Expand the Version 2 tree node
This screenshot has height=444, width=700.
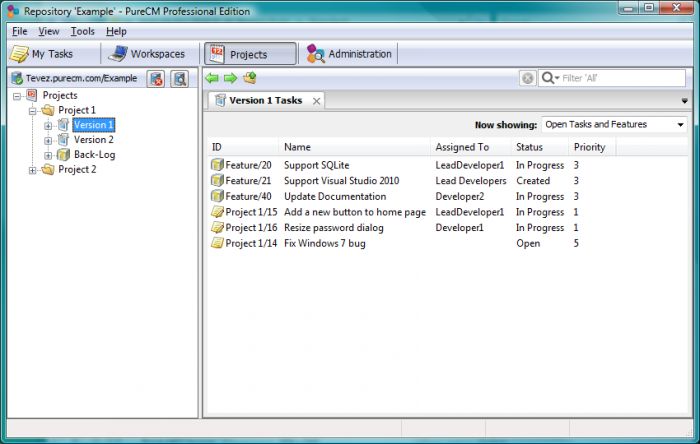coord(48,141)
